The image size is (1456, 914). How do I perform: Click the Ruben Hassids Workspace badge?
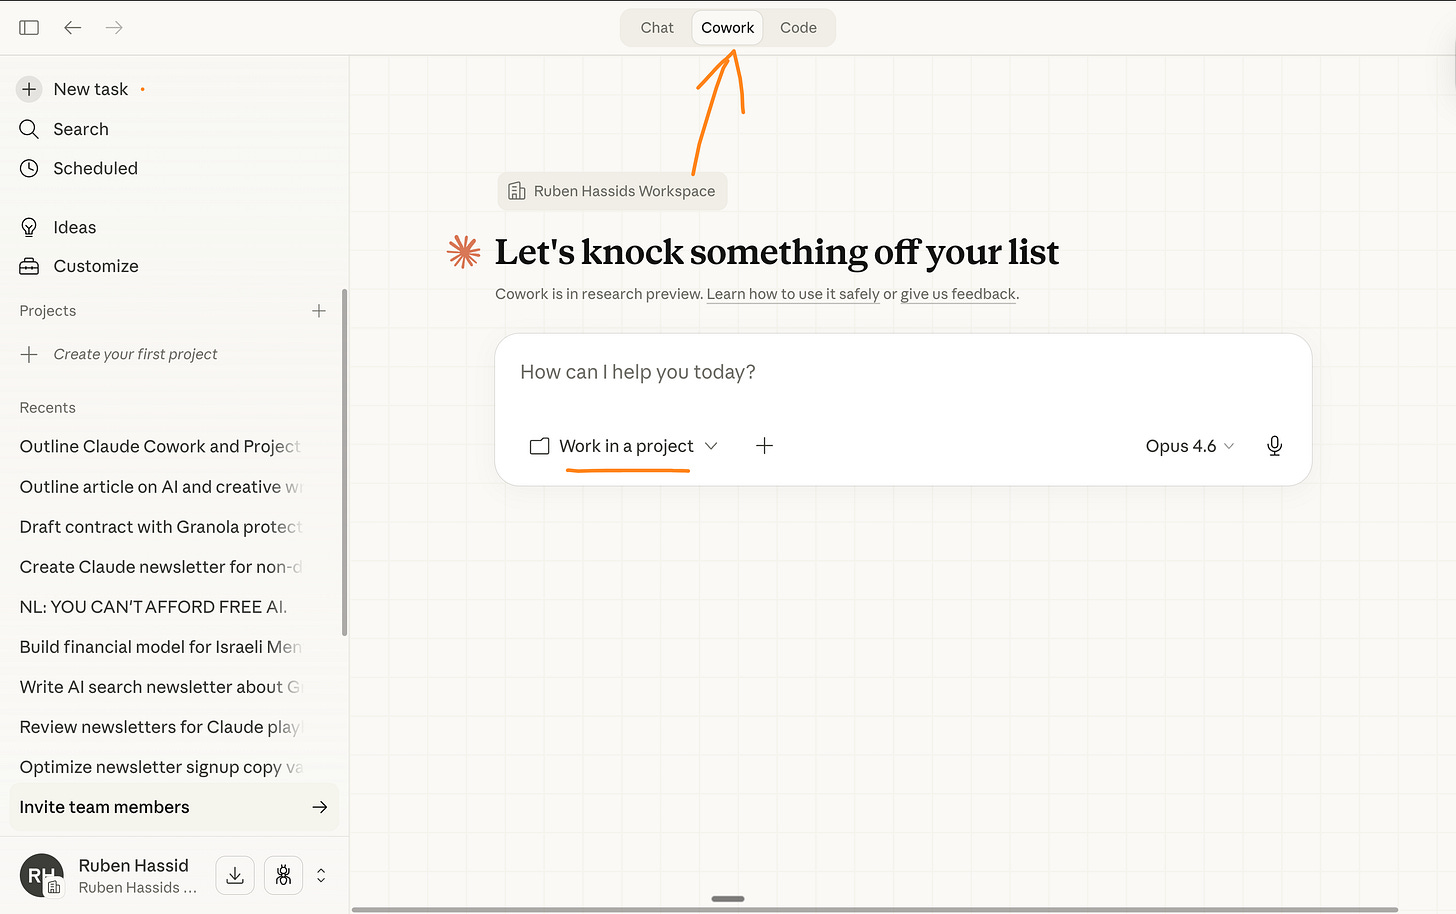(x=612, y=191)
